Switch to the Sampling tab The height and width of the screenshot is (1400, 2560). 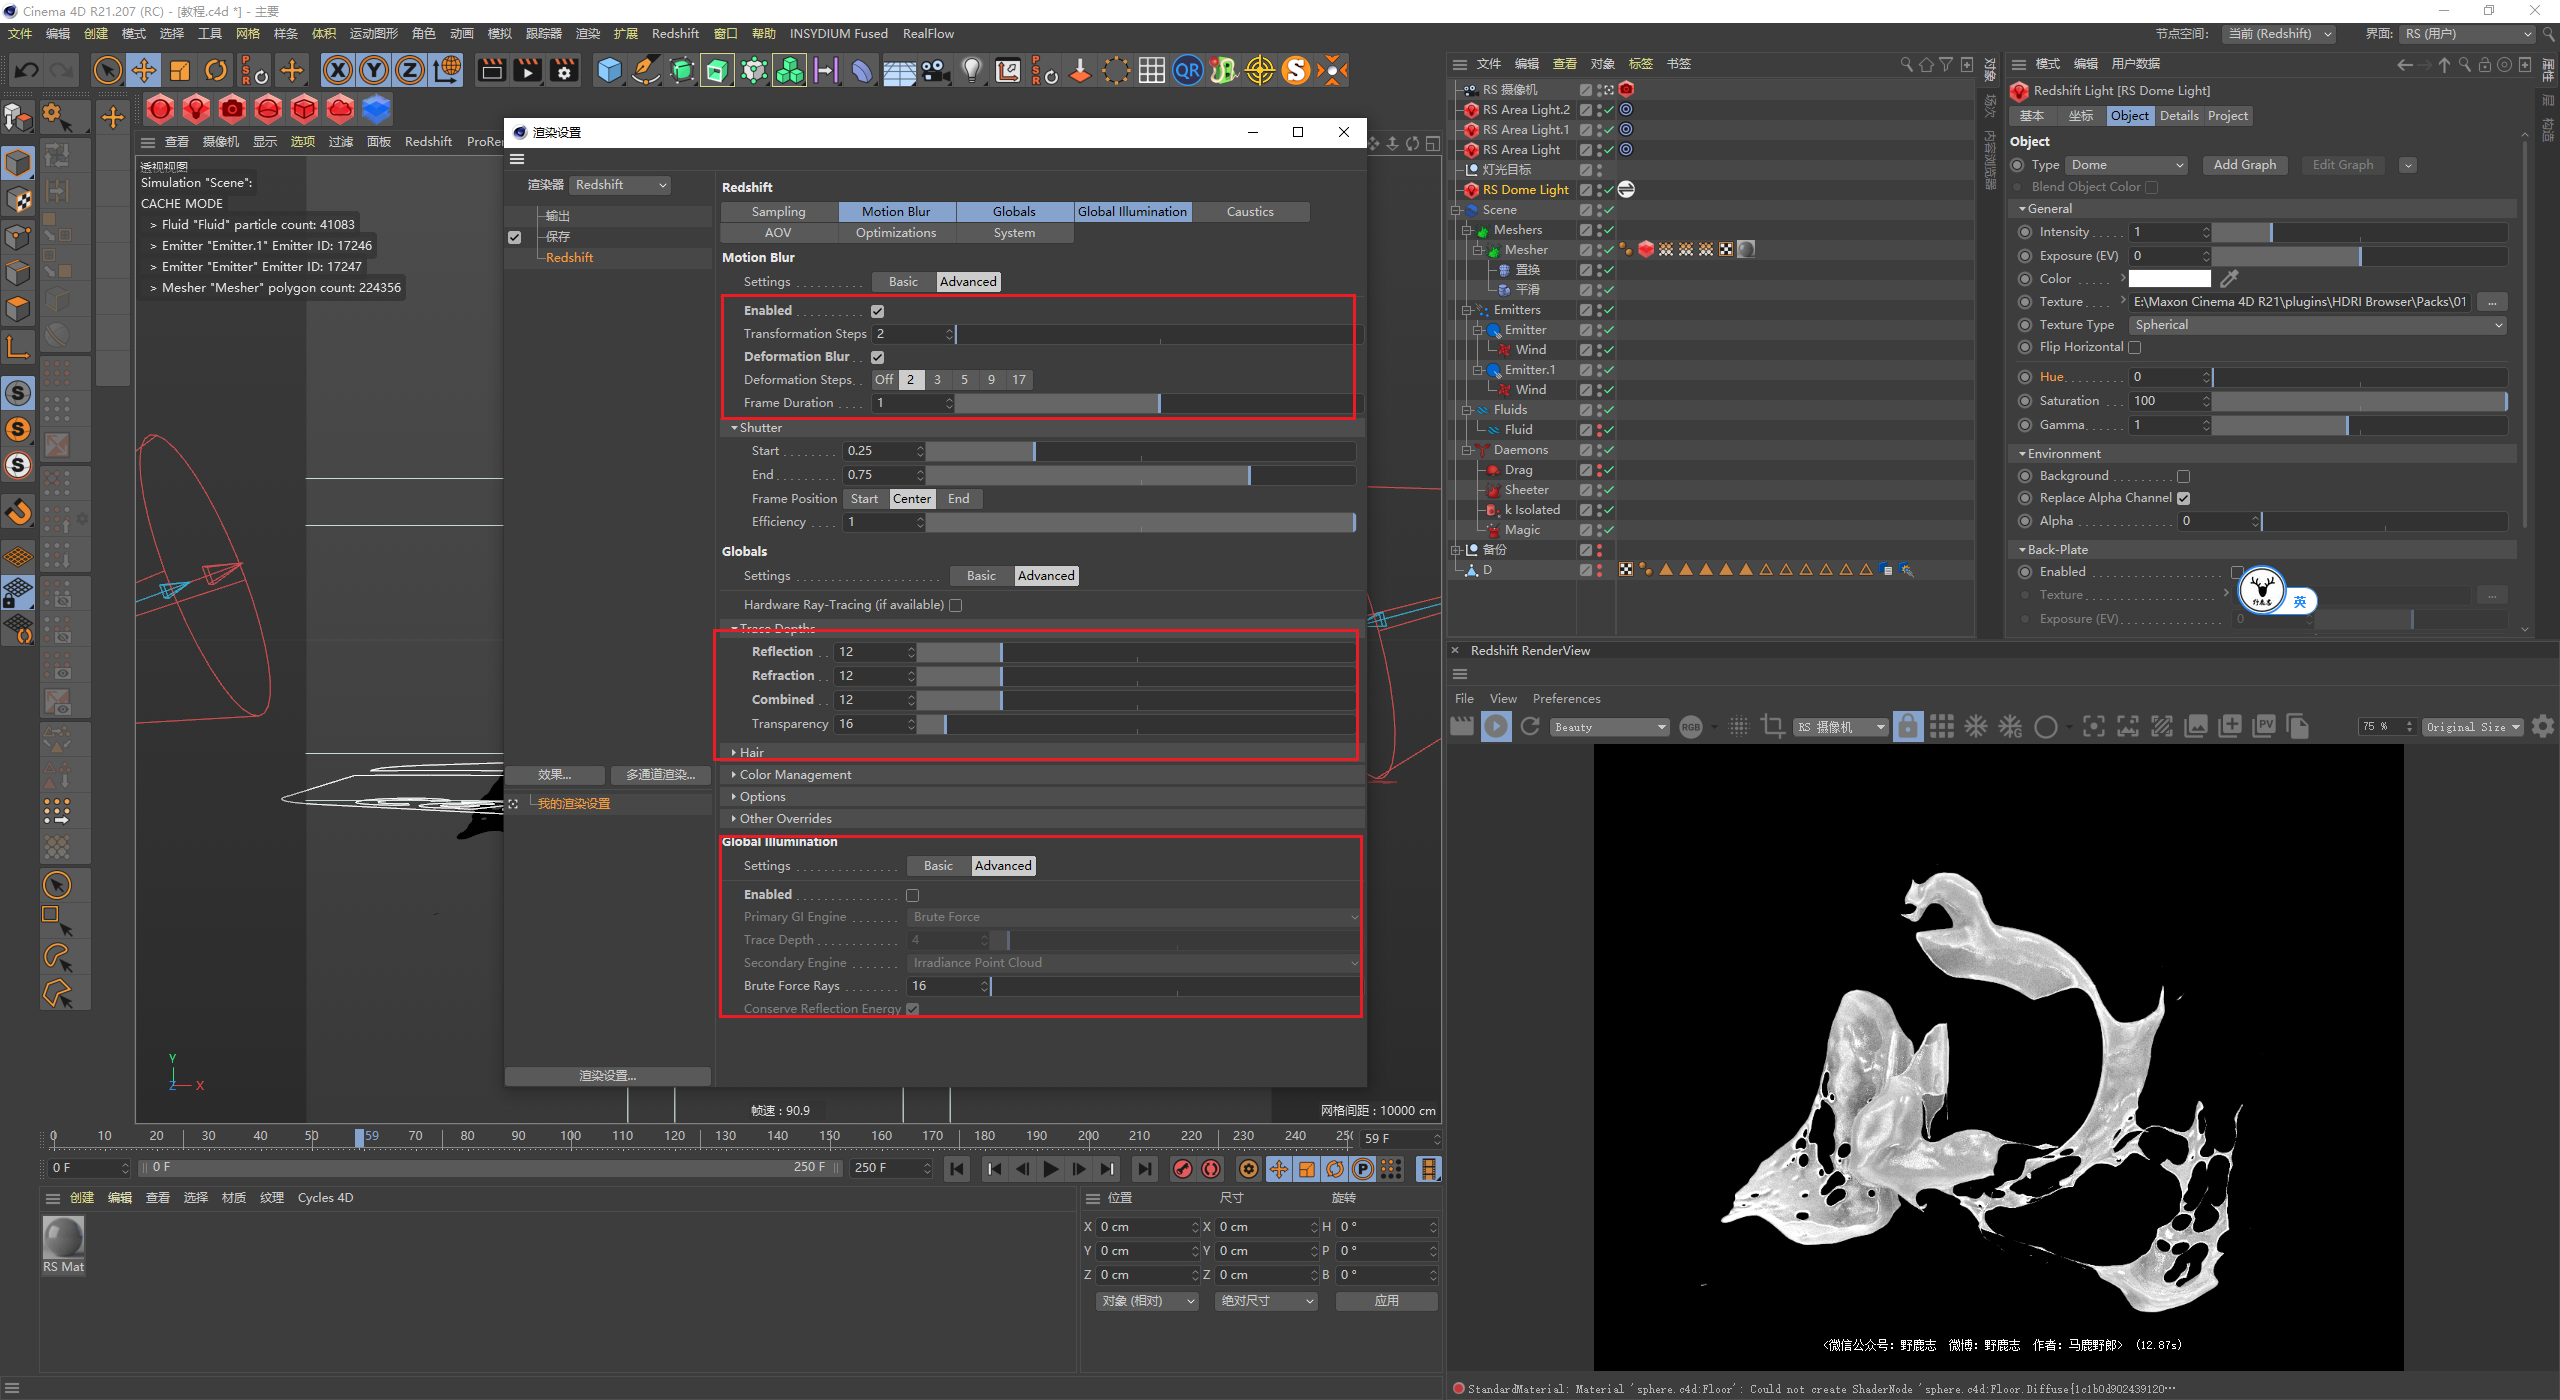click(x=778, y=212)
